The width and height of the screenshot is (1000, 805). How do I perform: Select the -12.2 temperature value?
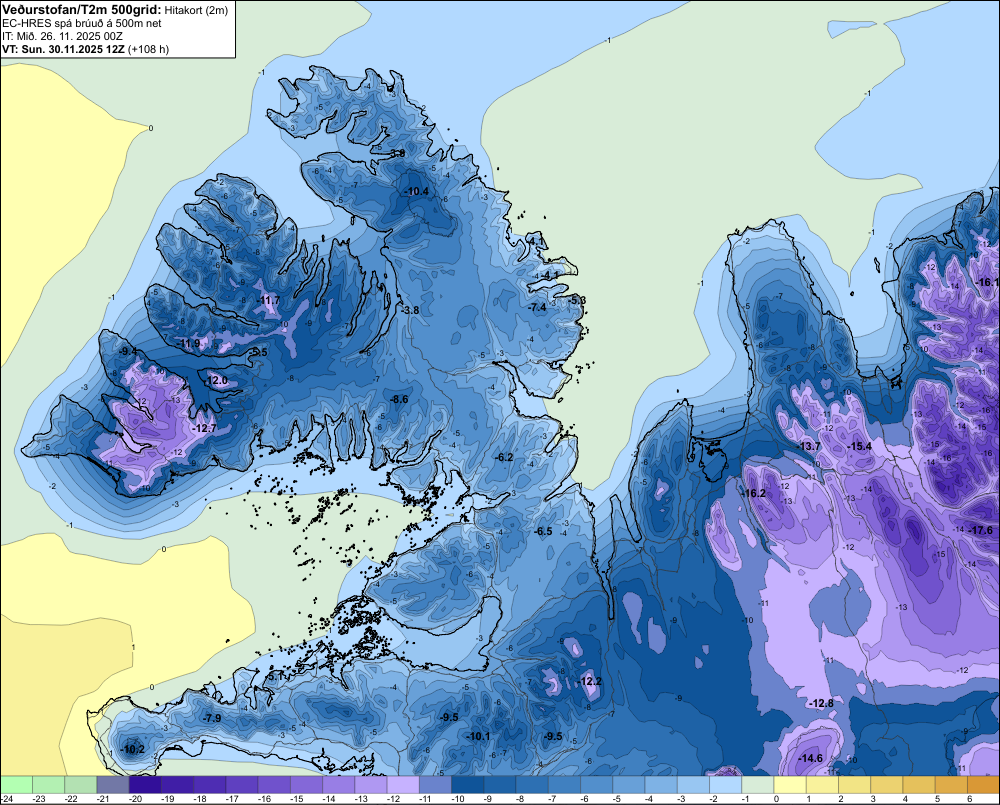(x=590, y=682)
